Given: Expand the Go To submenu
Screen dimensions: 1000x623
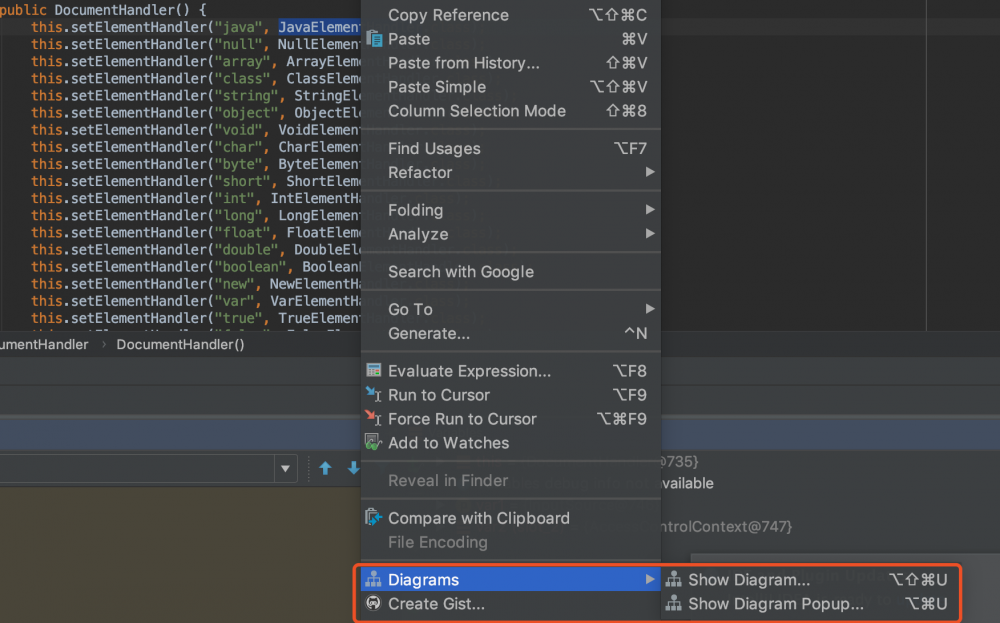Looking at the screenshot, I should coord(410,309).
